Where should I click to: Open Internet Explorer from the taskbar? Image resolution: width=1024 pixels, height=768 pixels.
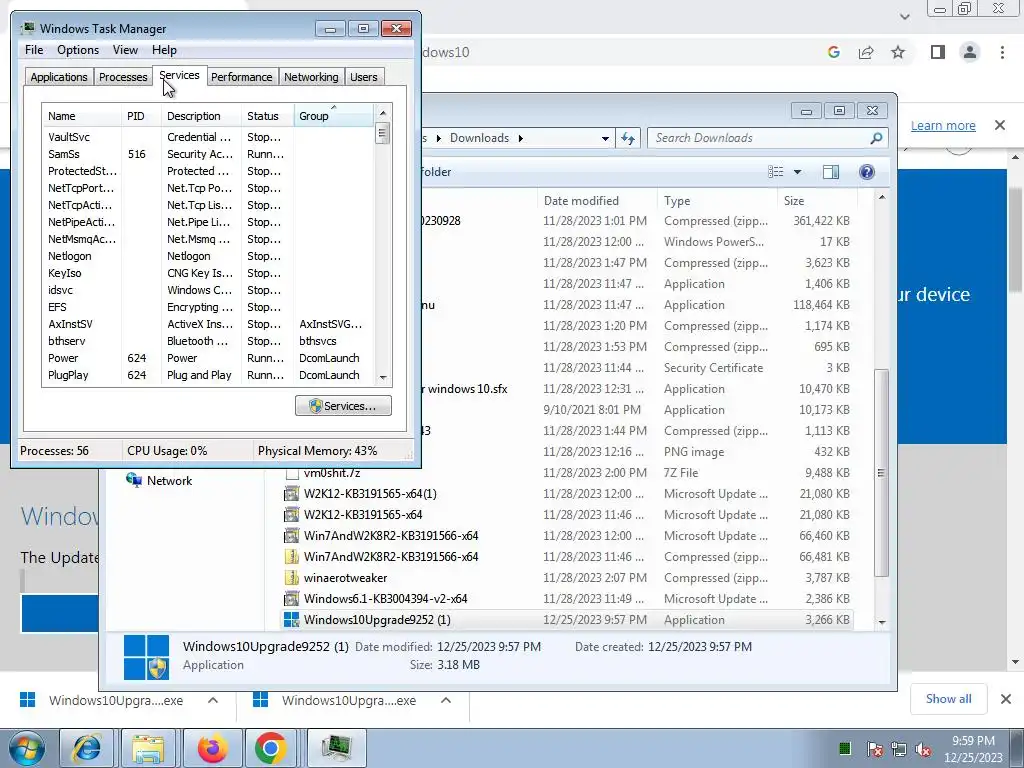(88, 748)
